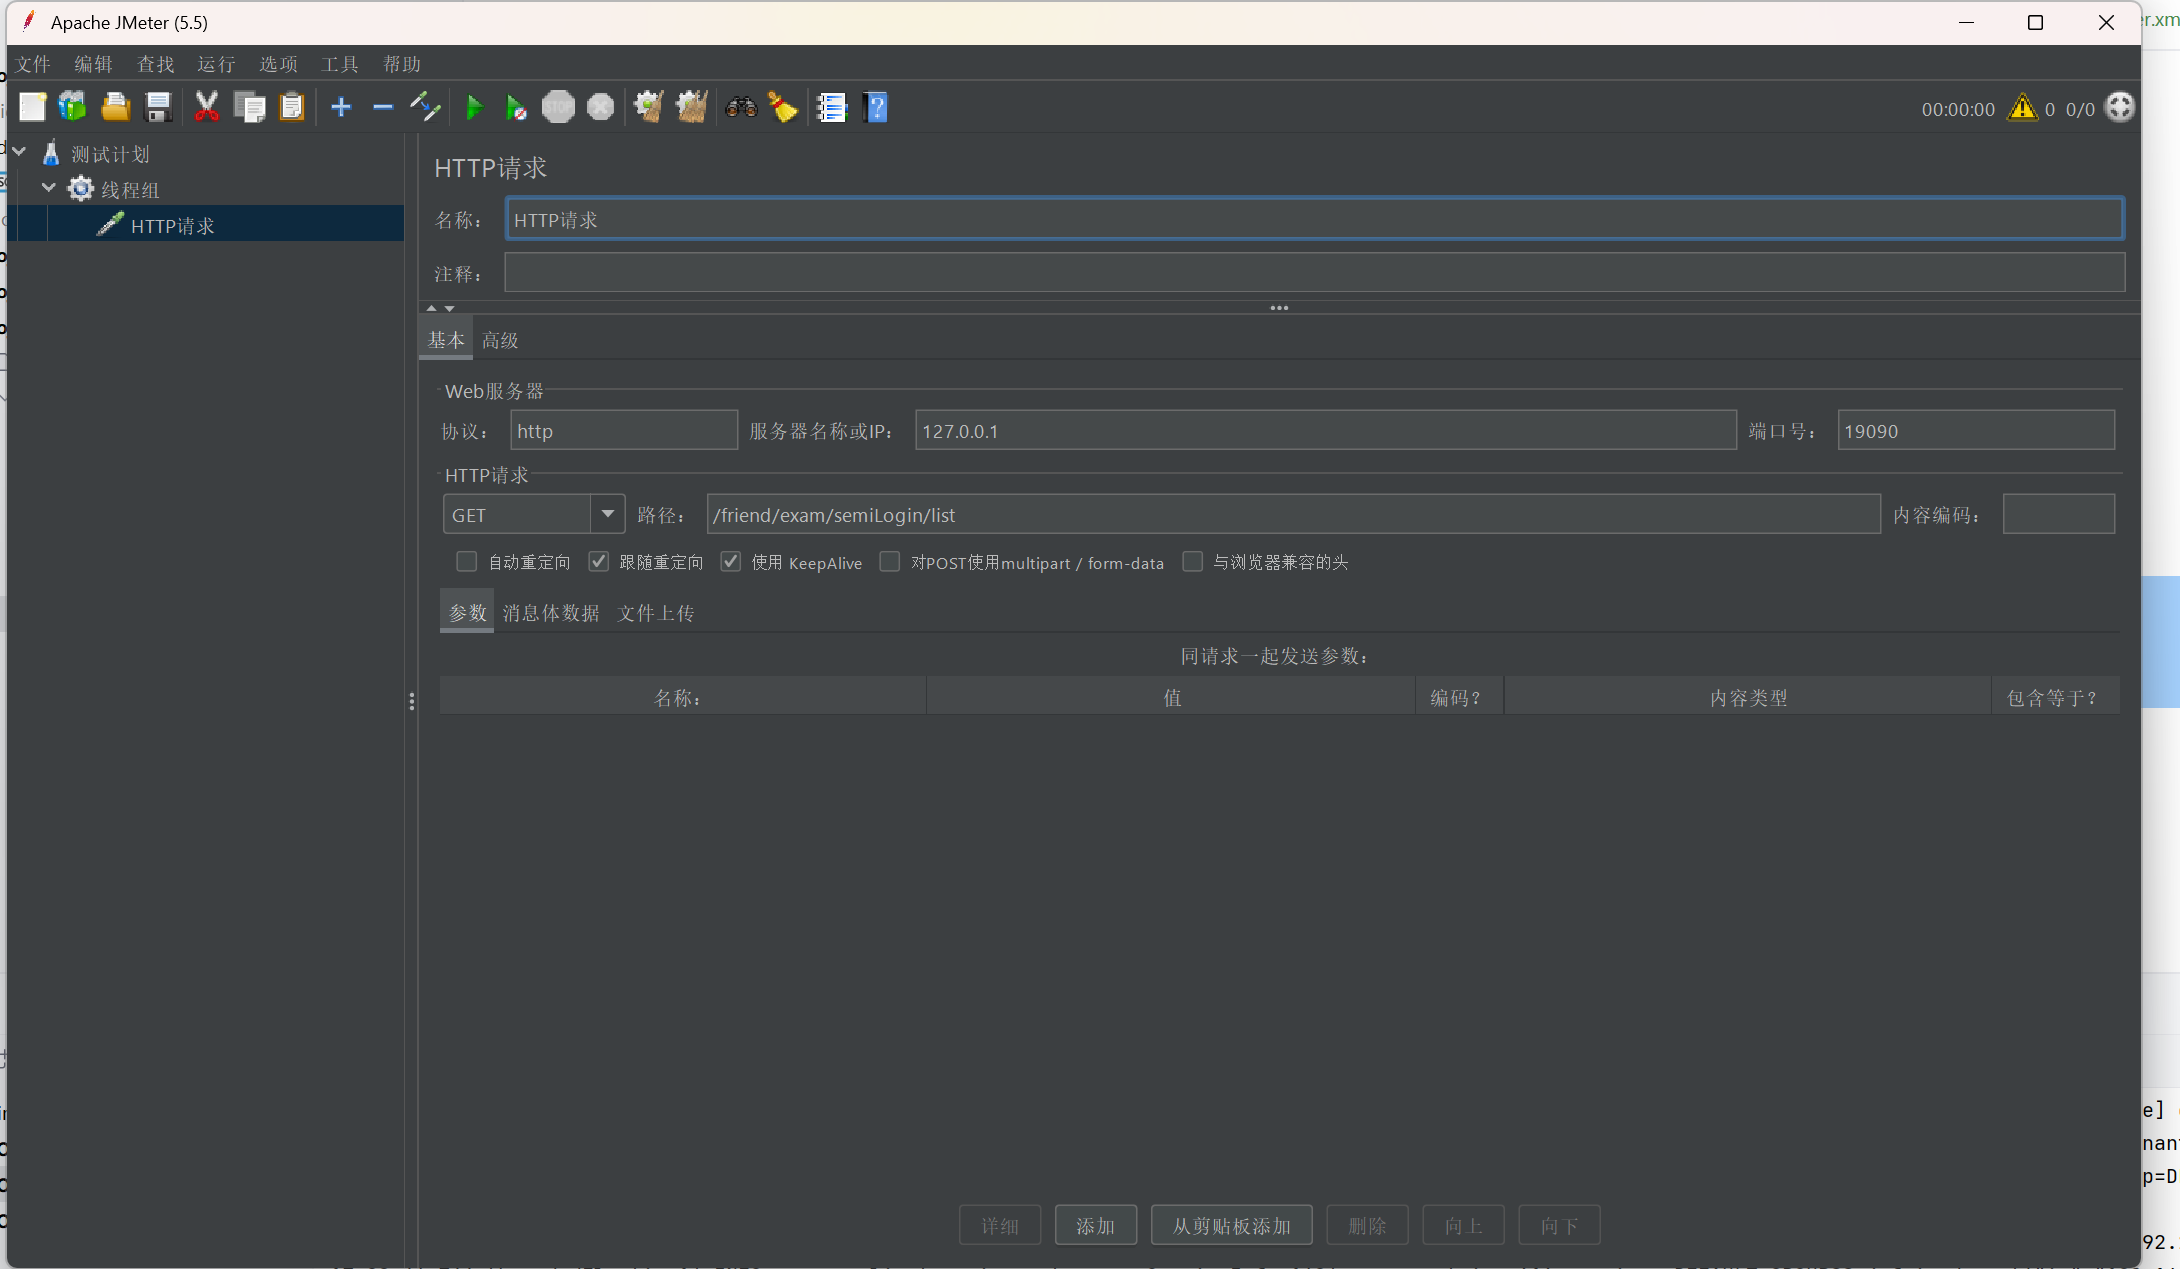Click the 向下 button
The height and width of the screenshot is (1269, 2180).
point(1559,1225)
